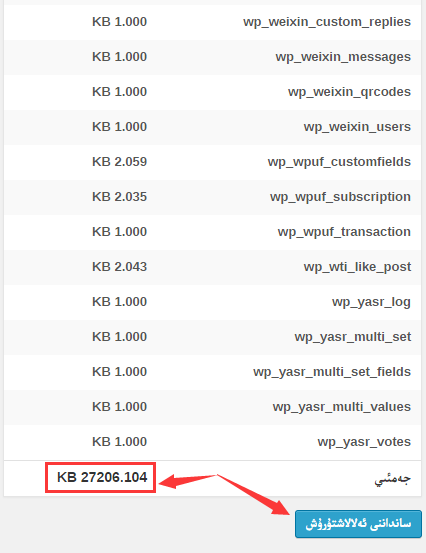The height and width of the screenshot is (553, 426).
Task: Click the size value for wp_yasr_votes
Action: click(x=119, y=442)
